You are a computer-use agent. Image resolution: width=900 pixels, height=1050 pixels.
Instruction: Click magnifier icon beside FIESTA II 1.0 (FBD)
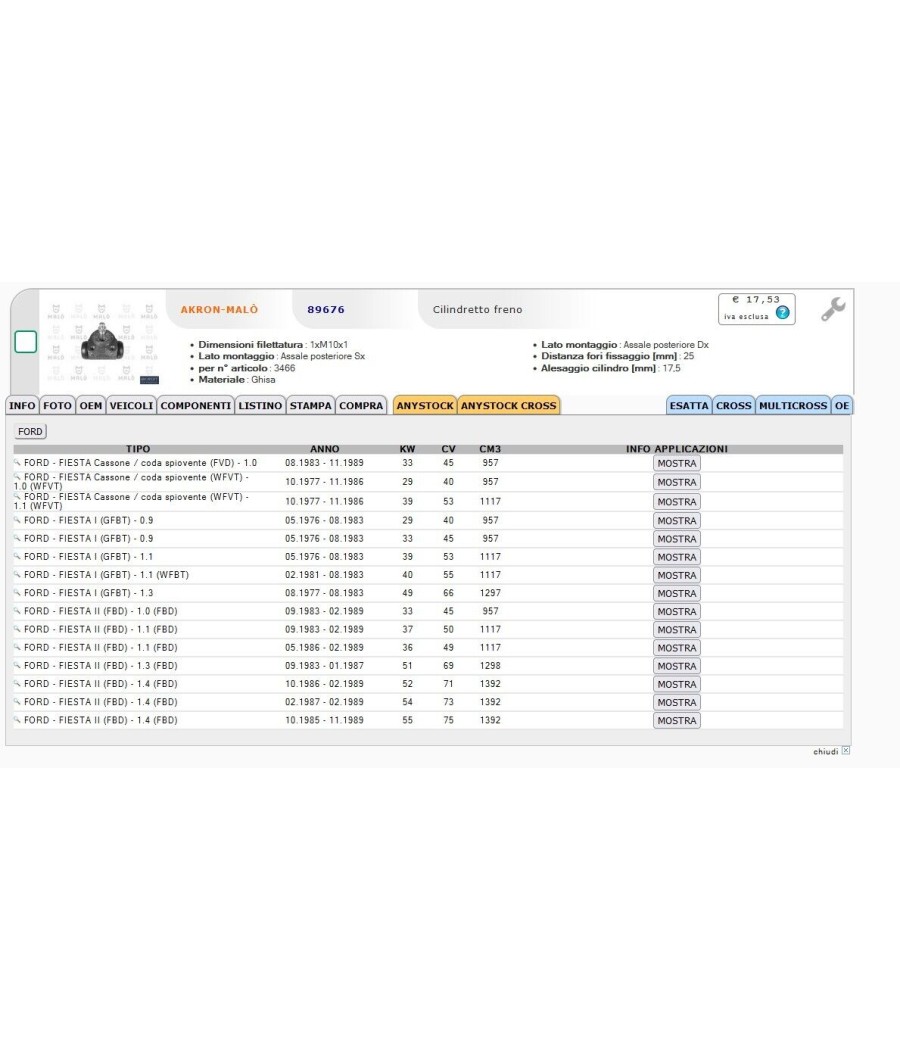tap(17, 611)
